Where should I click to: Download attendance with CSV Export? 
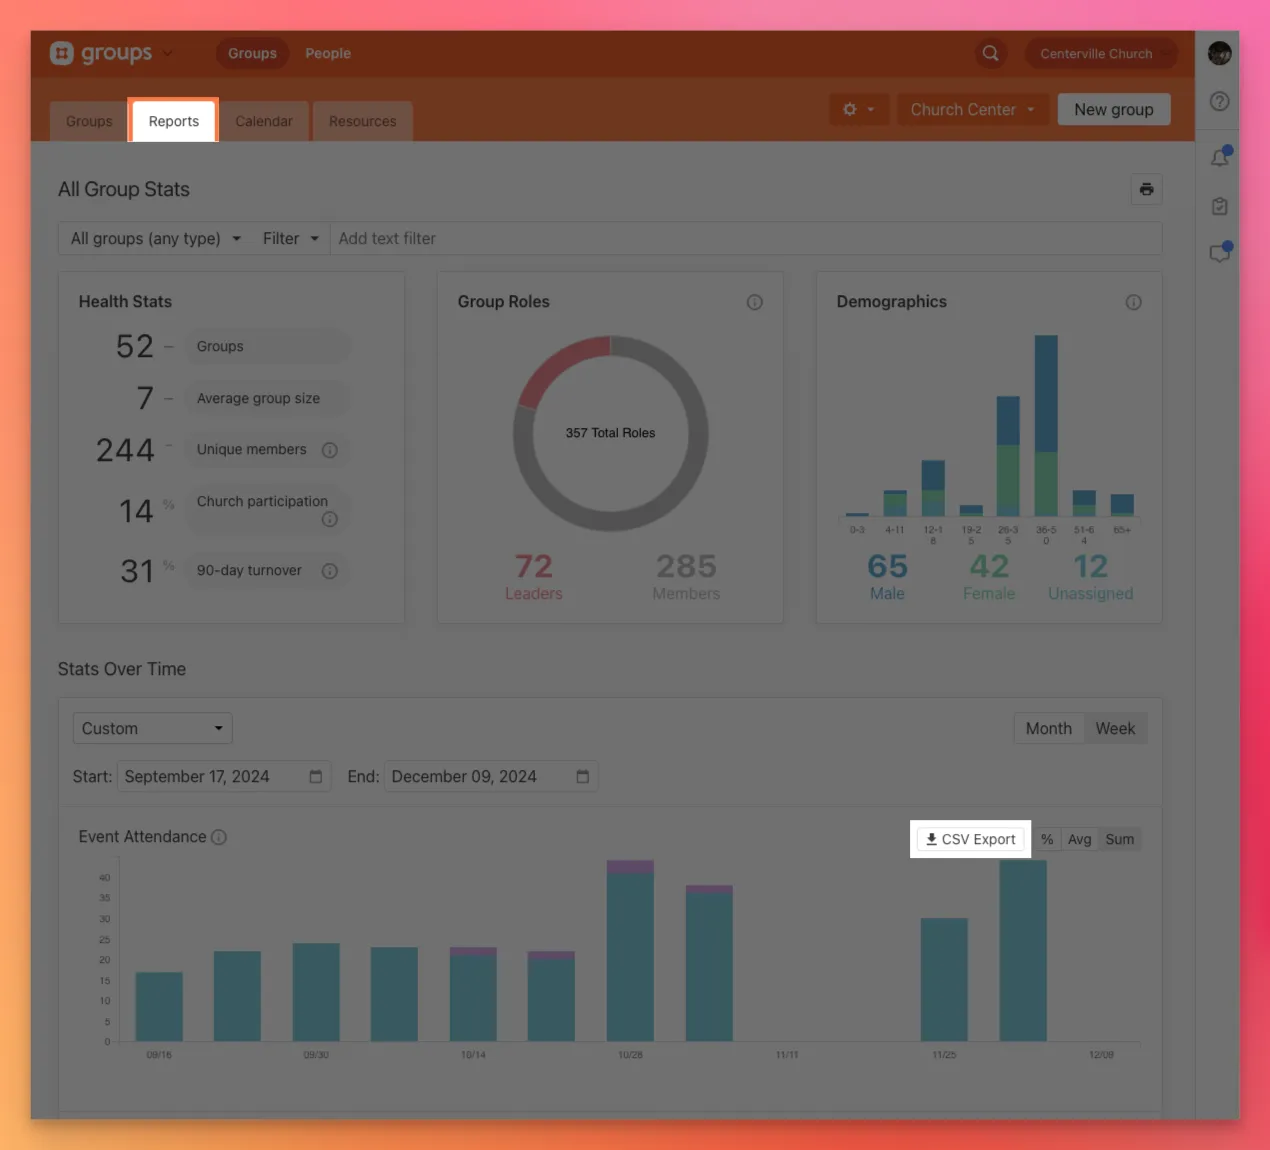coord(970,840)
